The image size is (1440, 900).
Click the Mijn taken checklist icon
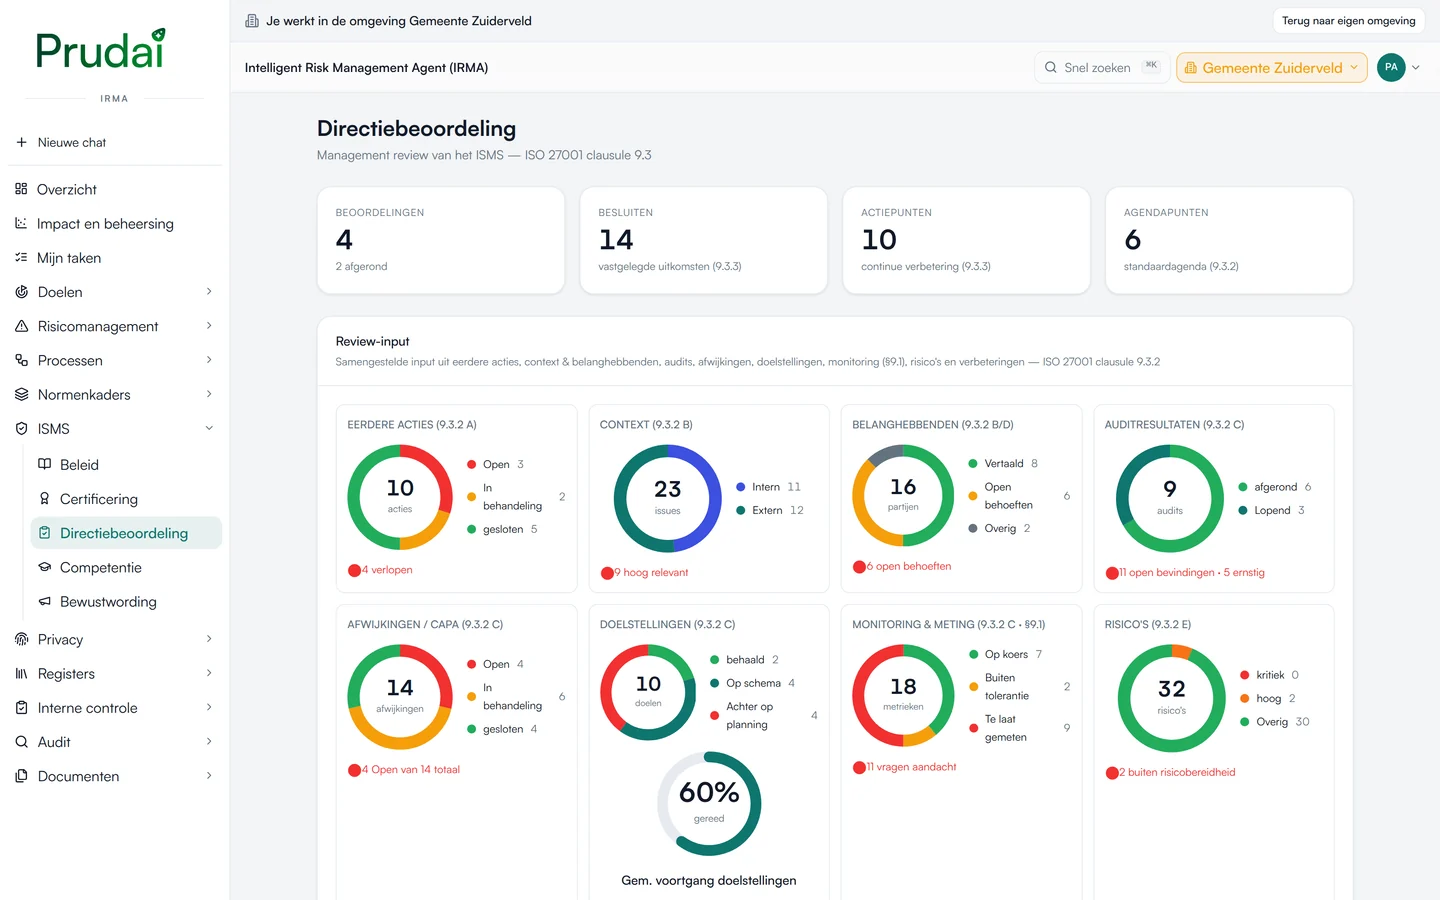click(x=21, y=257)
